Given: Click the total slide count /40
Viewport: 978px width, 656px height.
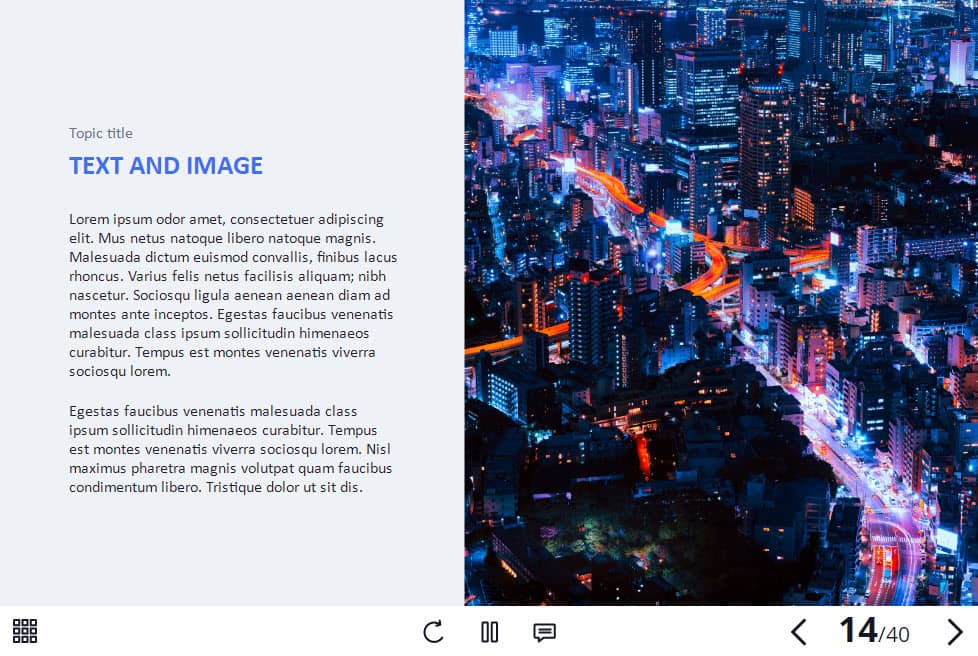Looking at the screenshot, I should 894,634.
